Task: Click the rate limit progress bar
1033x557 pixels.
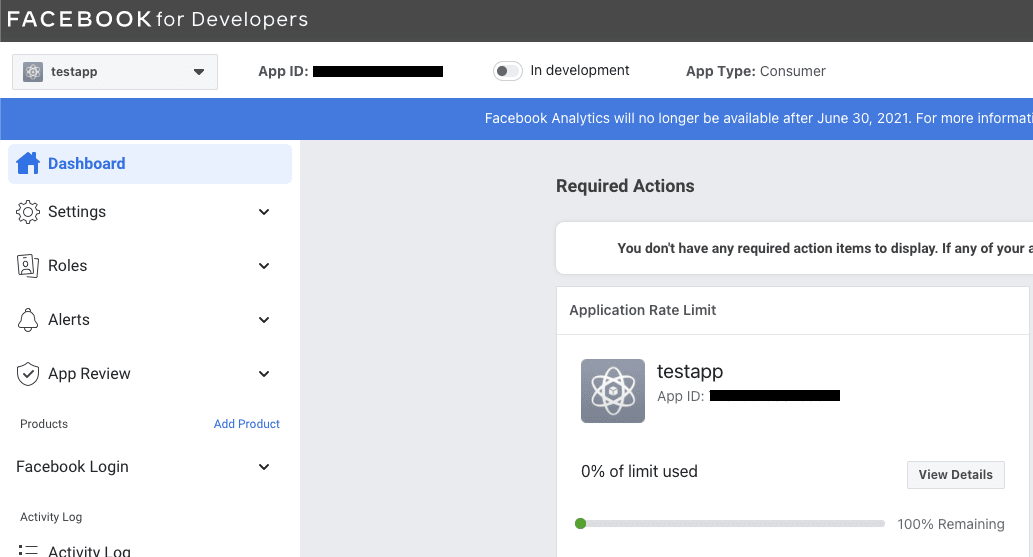Action: tap(730, 523)
